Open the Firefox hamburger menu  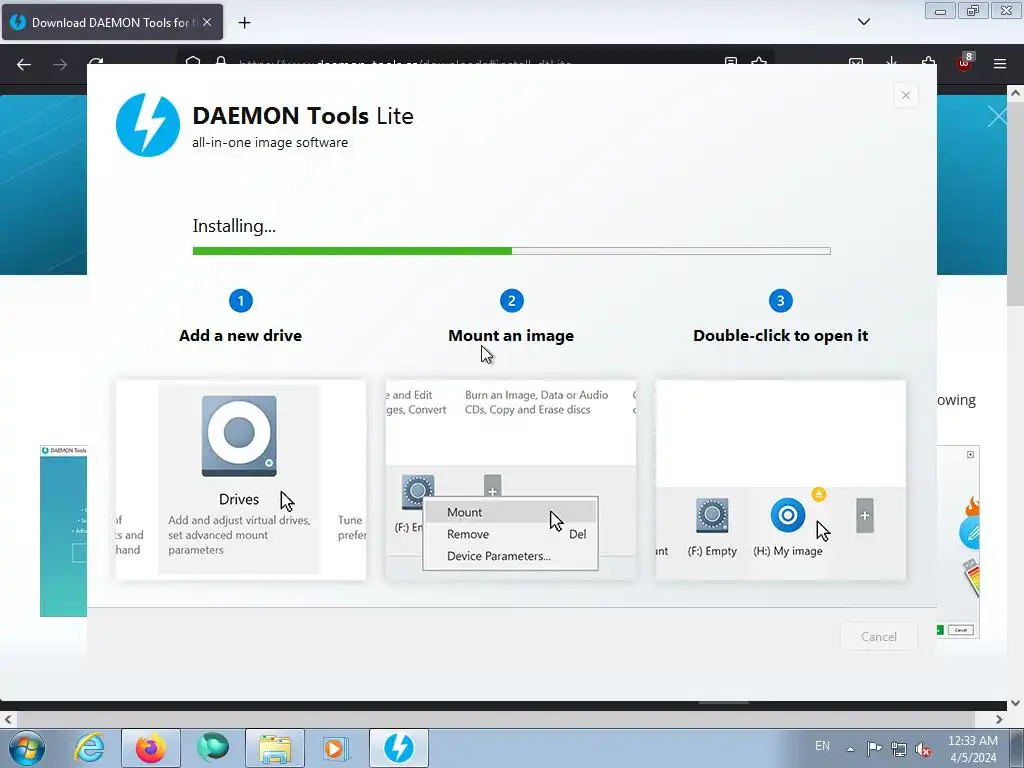999,64
